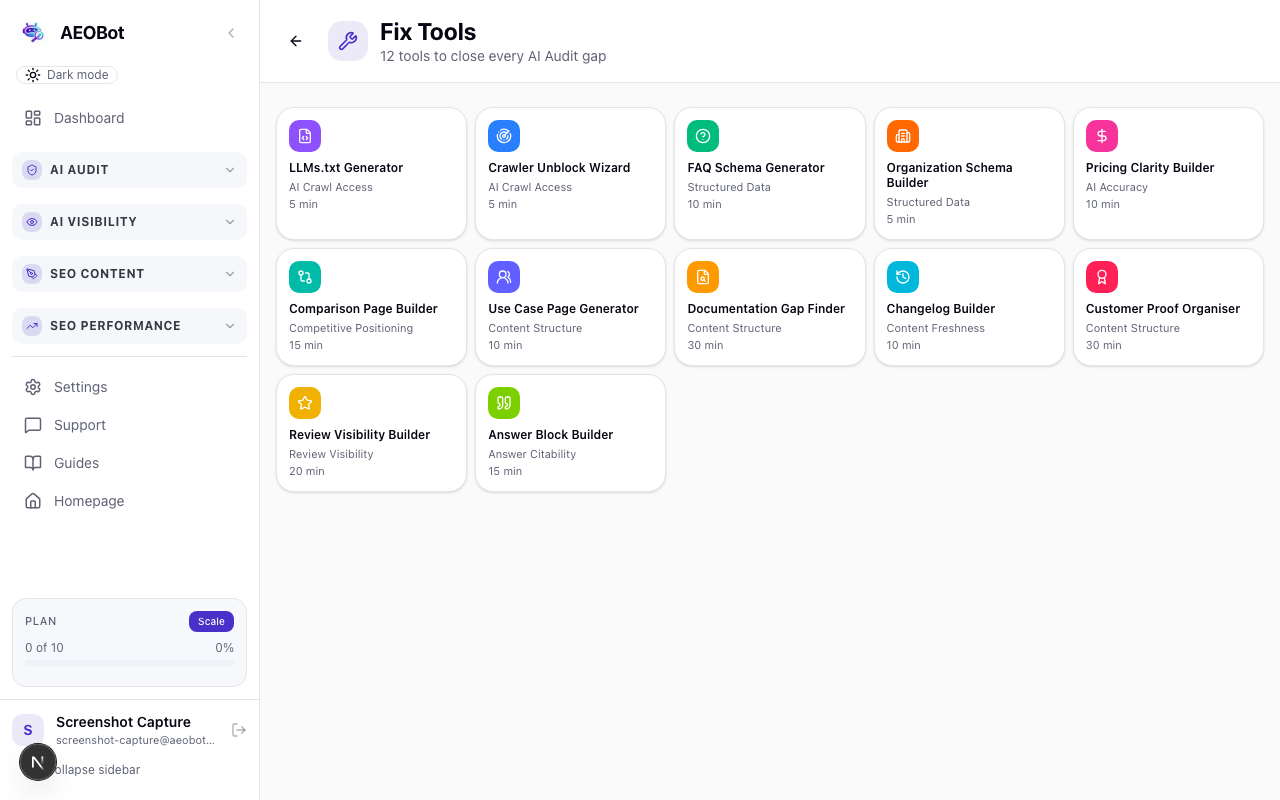Click the FAQ Schema Generator green icon
Viewport: 1280px width, 800px height.
(x=703, y=136)
